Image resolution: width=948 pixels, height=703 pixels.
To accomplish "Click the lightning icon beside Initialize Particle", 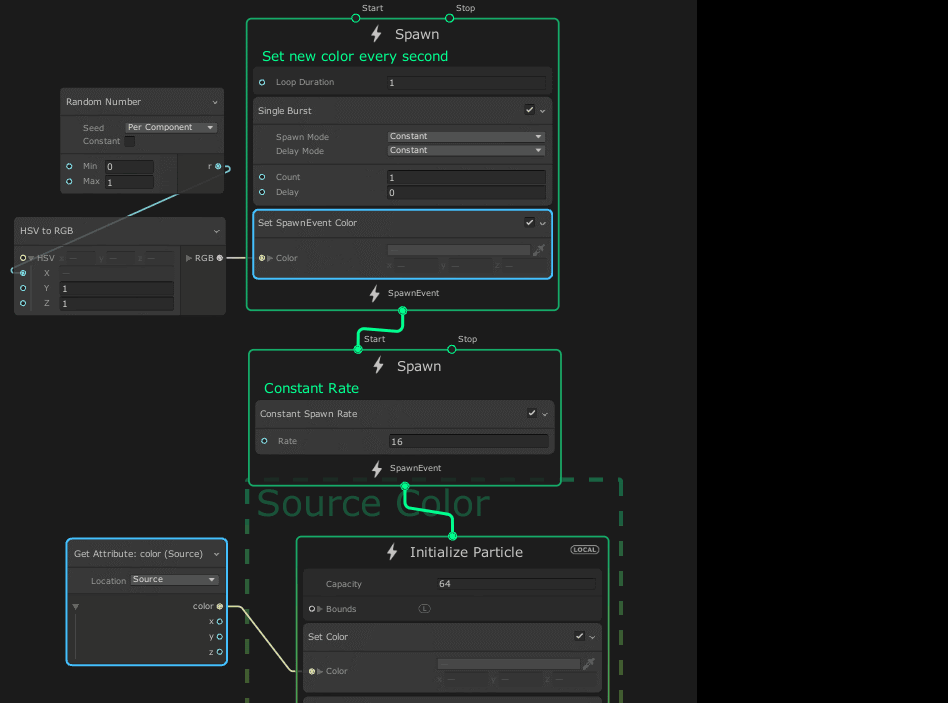I will pyautogui.click(x=392, y=552).
